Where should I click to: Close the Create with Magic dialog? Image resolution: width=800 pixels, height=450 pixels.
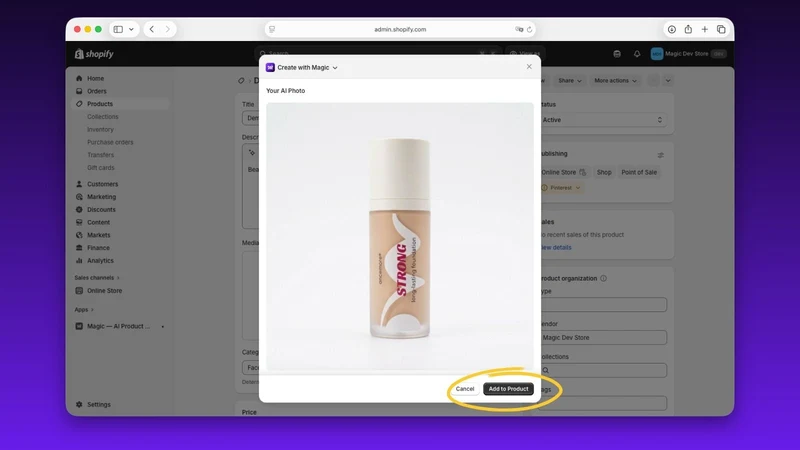[x=529, y=67]
